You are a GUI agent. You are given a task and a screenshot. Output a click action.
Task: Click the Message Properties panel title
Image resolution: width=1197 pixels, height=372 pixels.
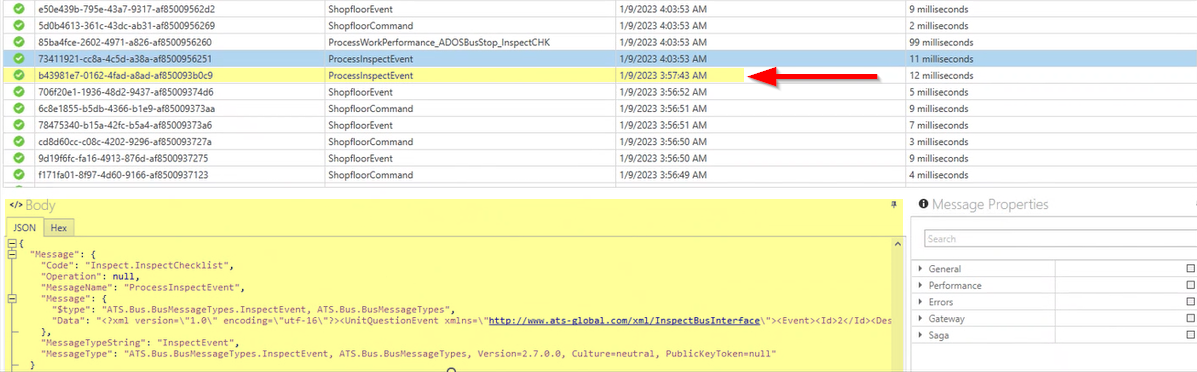pyautogui.click(x=990, y=205)
